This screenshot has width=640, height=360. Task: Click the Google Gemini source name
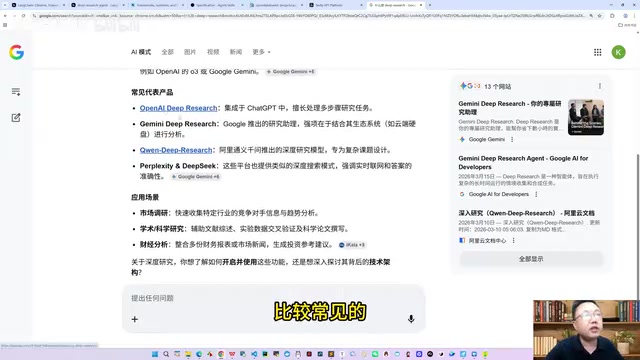(x=487, y=140)
